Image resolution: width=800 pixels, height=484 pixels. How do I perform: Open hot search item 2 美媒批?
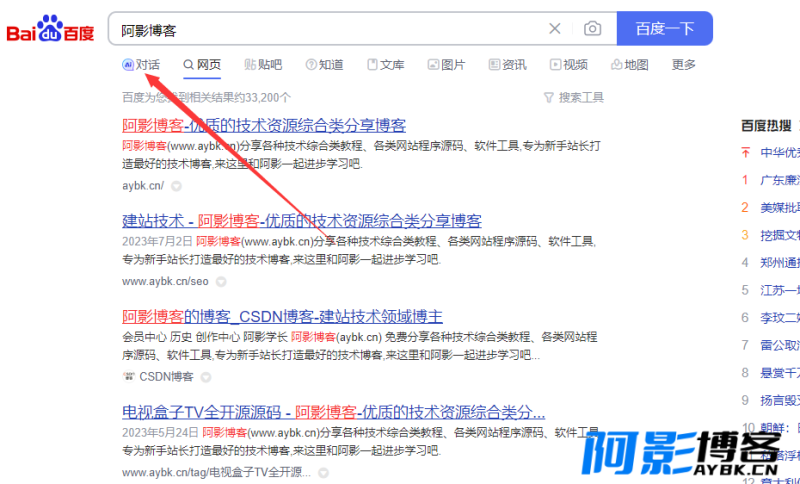tap(780, 208)
